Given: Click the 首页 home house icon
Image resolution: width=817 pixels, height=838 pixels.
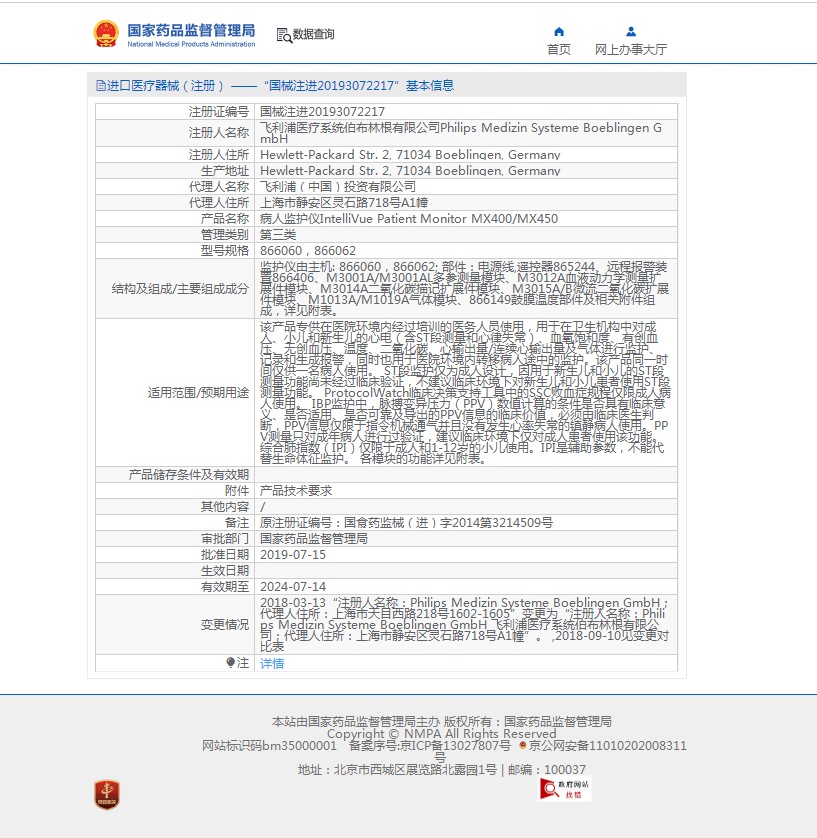Looking at the screenshot, I should pos(559,32).
